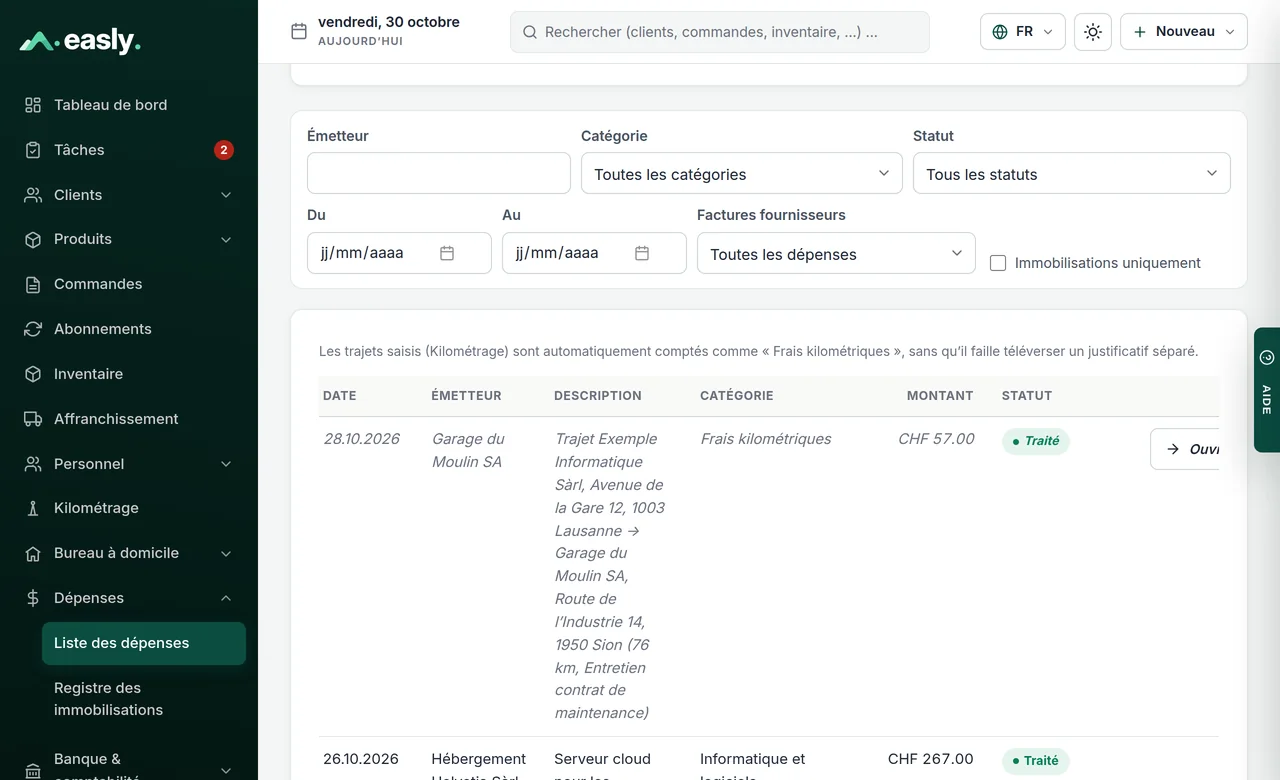Enable Immobilisations uniquement checkbox
1280x780 pixels.
(x=998, y=263)
